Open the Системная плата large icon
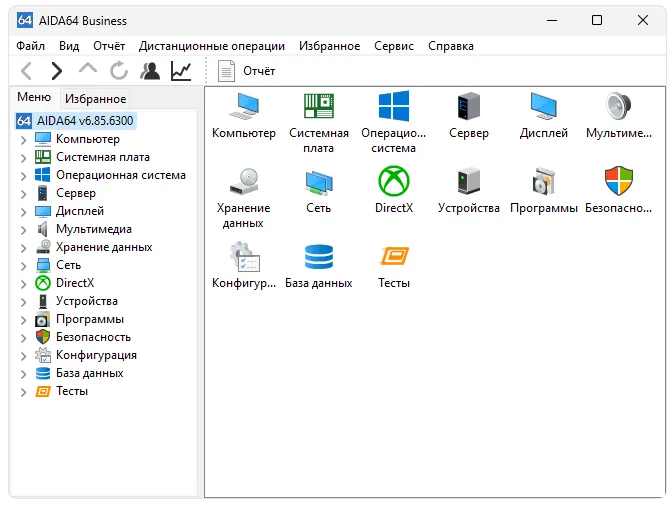This screenshot has height=505, width=672. click(318, 106)
